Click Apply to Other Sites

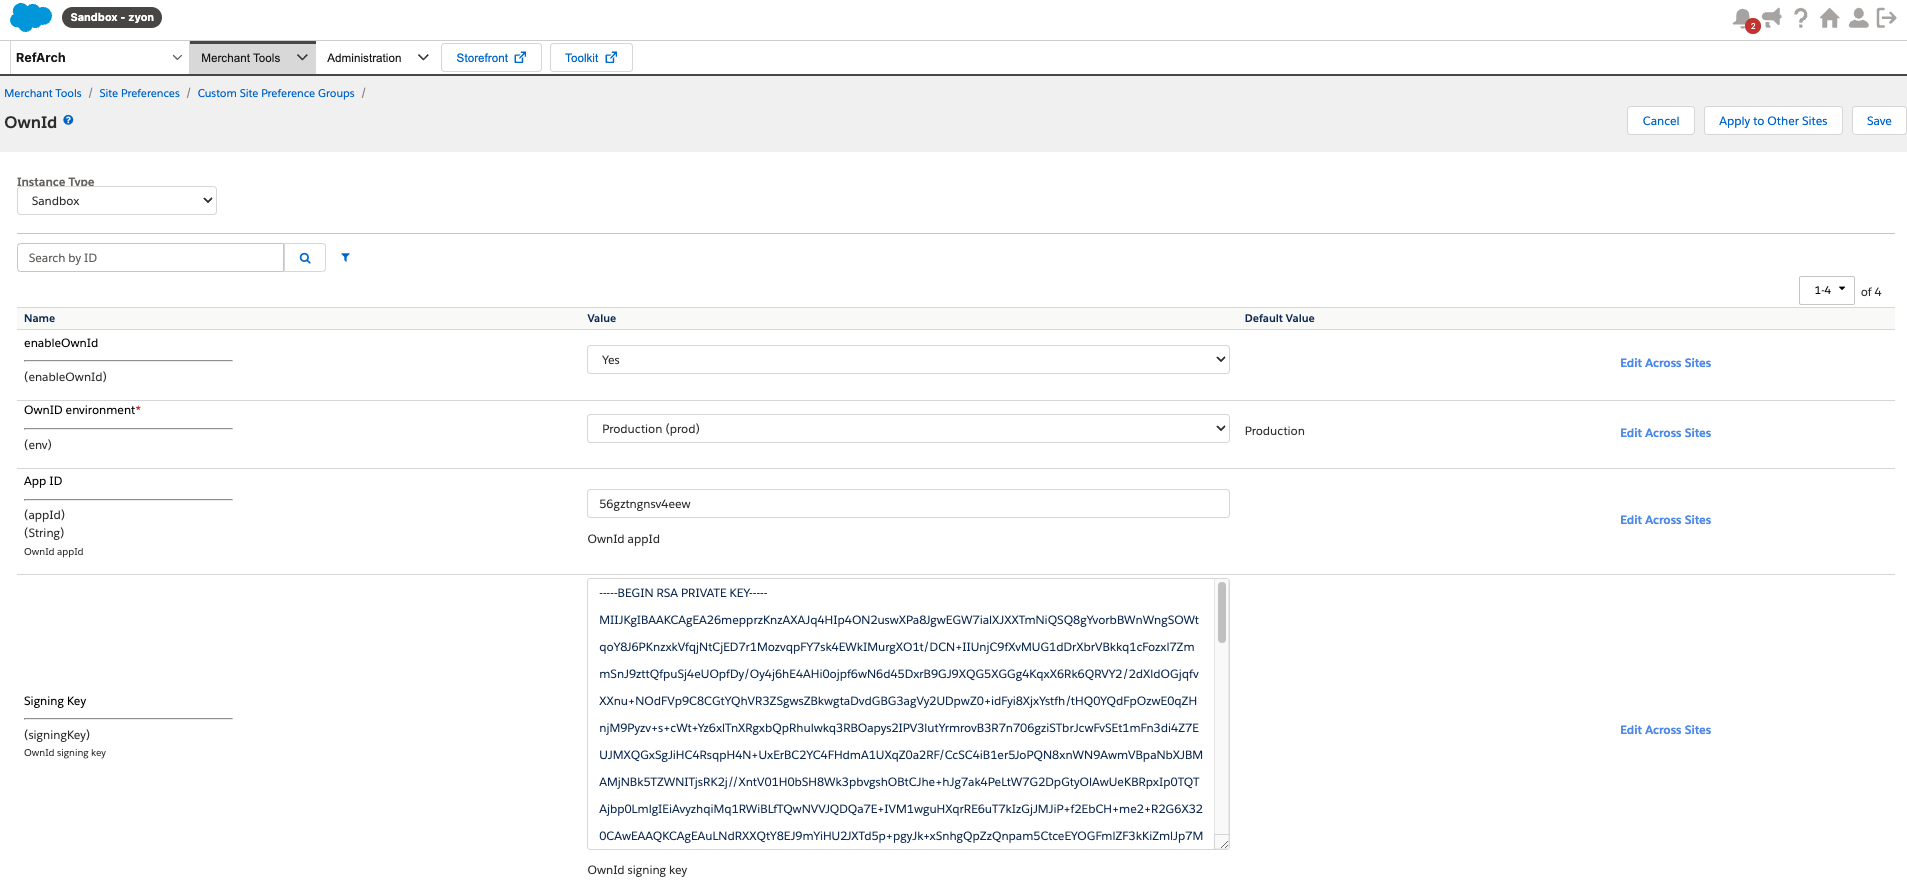click(x=1773, y=121)
